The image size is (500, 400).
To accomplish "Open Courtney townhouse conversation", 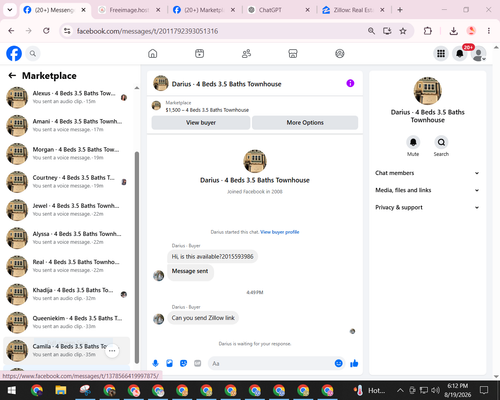I will click(67, 182).
